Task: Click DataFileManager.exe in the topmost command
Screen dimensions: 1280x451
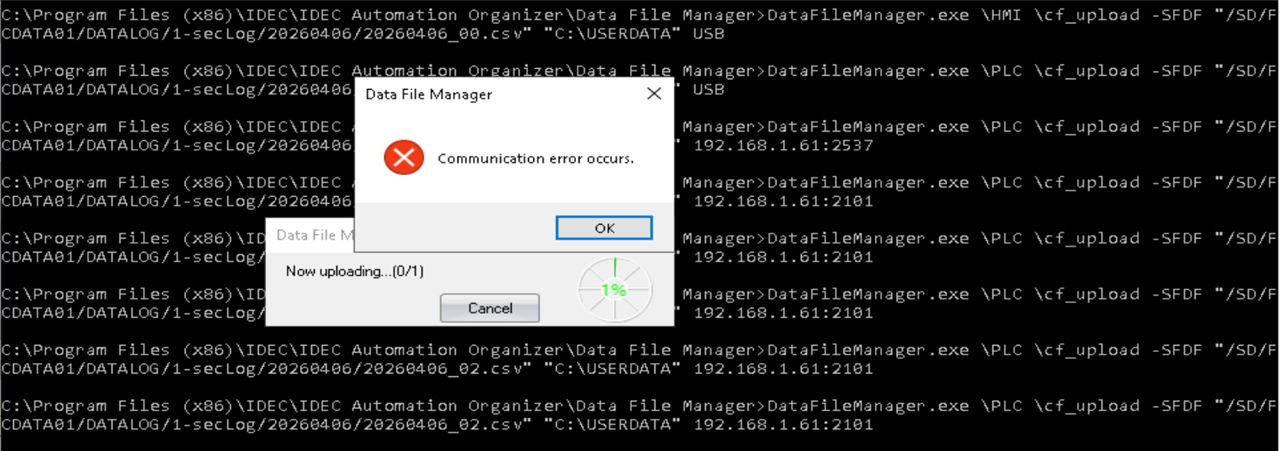Action: point(868,15)
